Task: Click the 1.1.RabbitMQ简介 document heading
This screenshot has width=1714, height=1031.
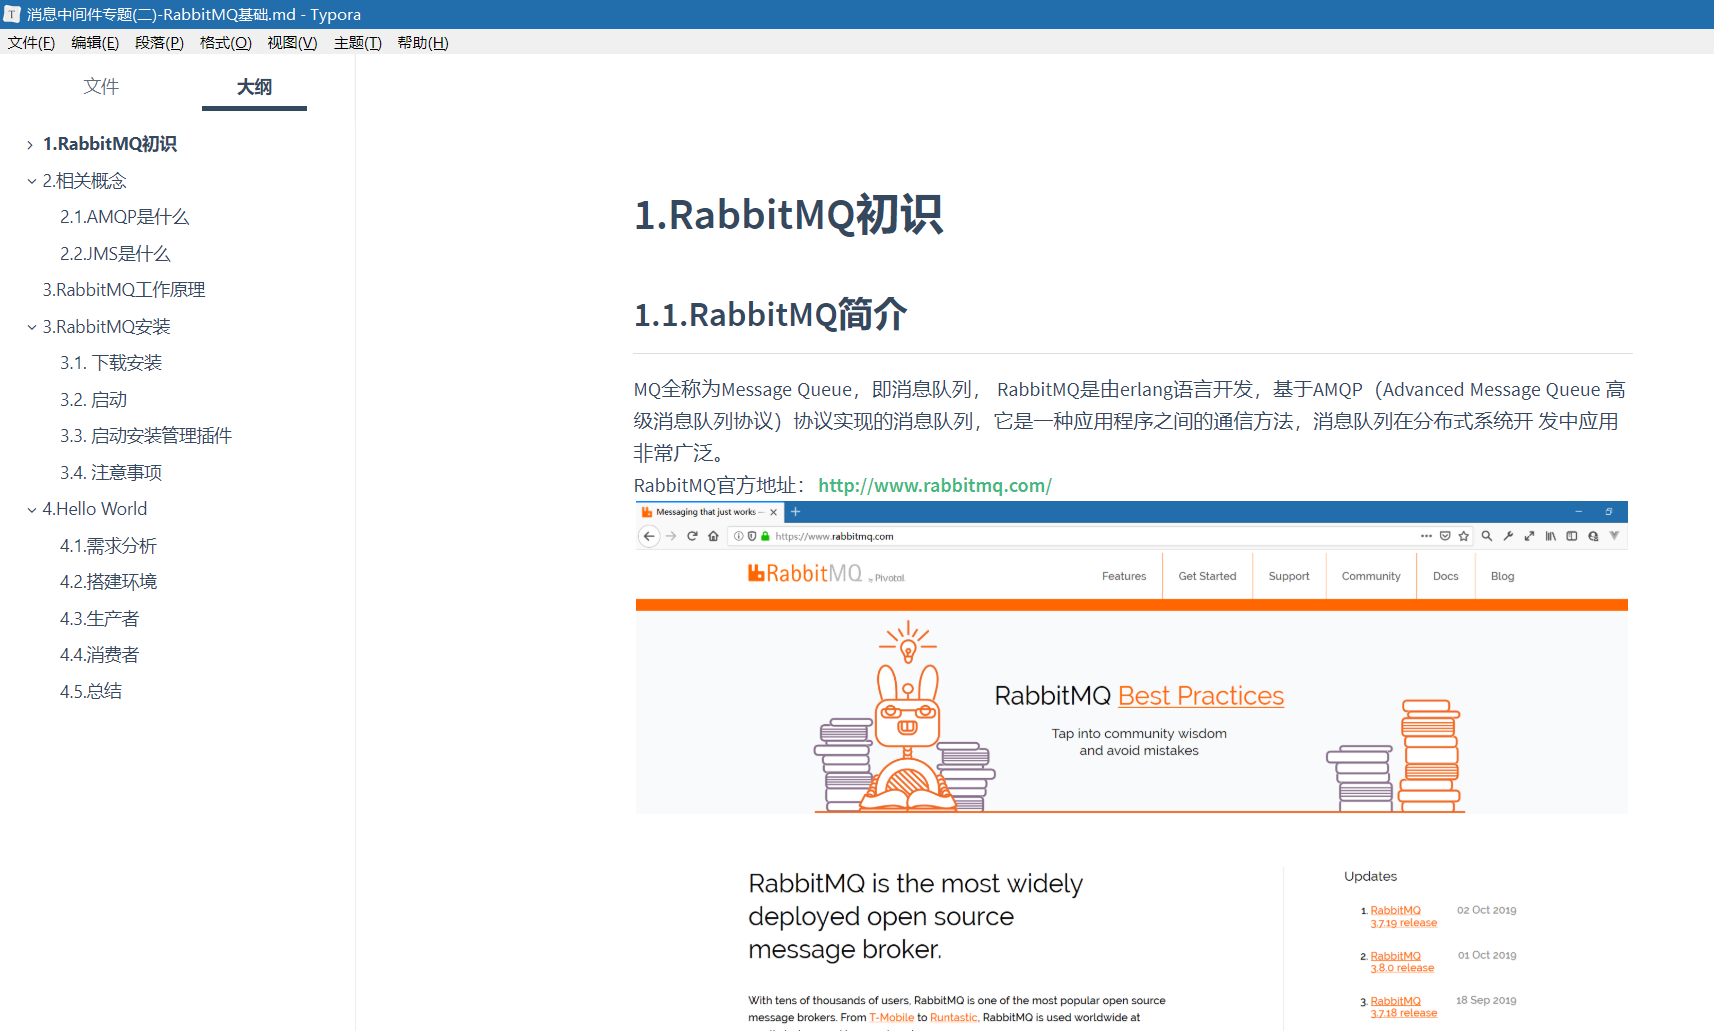Action: tap(770, 315)
